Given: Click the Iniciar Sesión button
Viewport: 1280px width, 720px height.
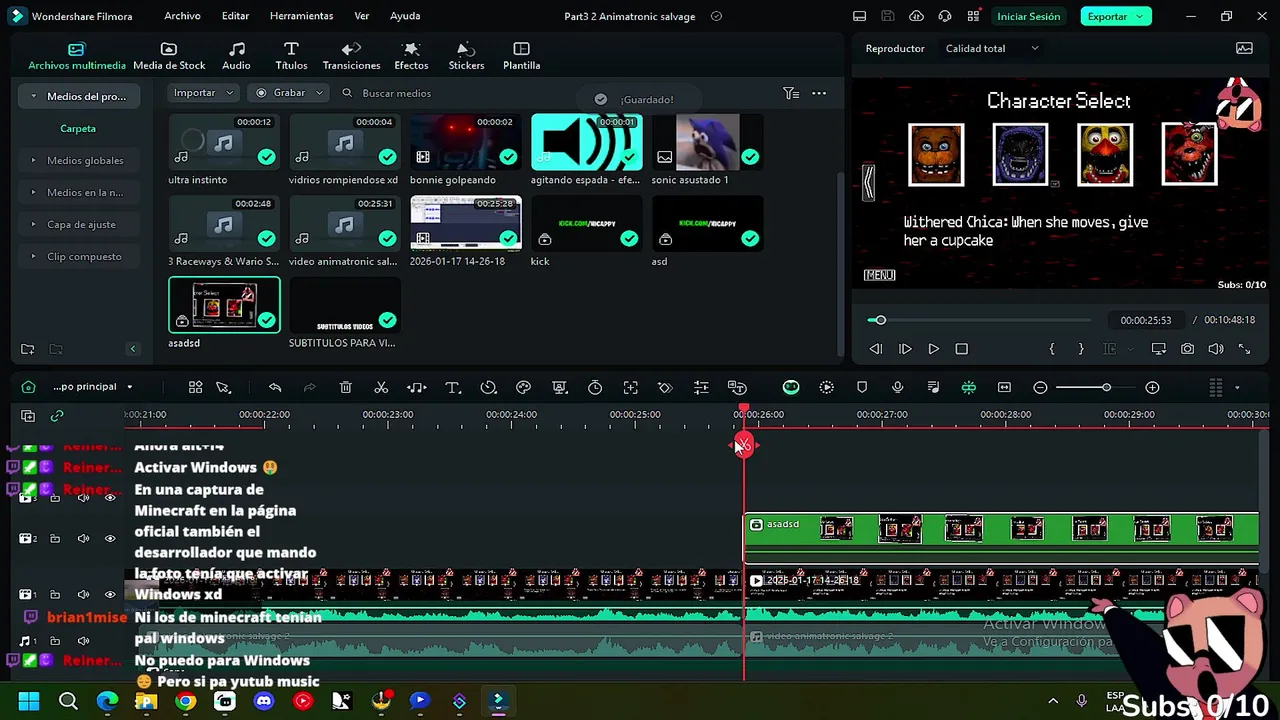Looking at the screenshot, I should pyautogui.click(x=1028, y=16).
